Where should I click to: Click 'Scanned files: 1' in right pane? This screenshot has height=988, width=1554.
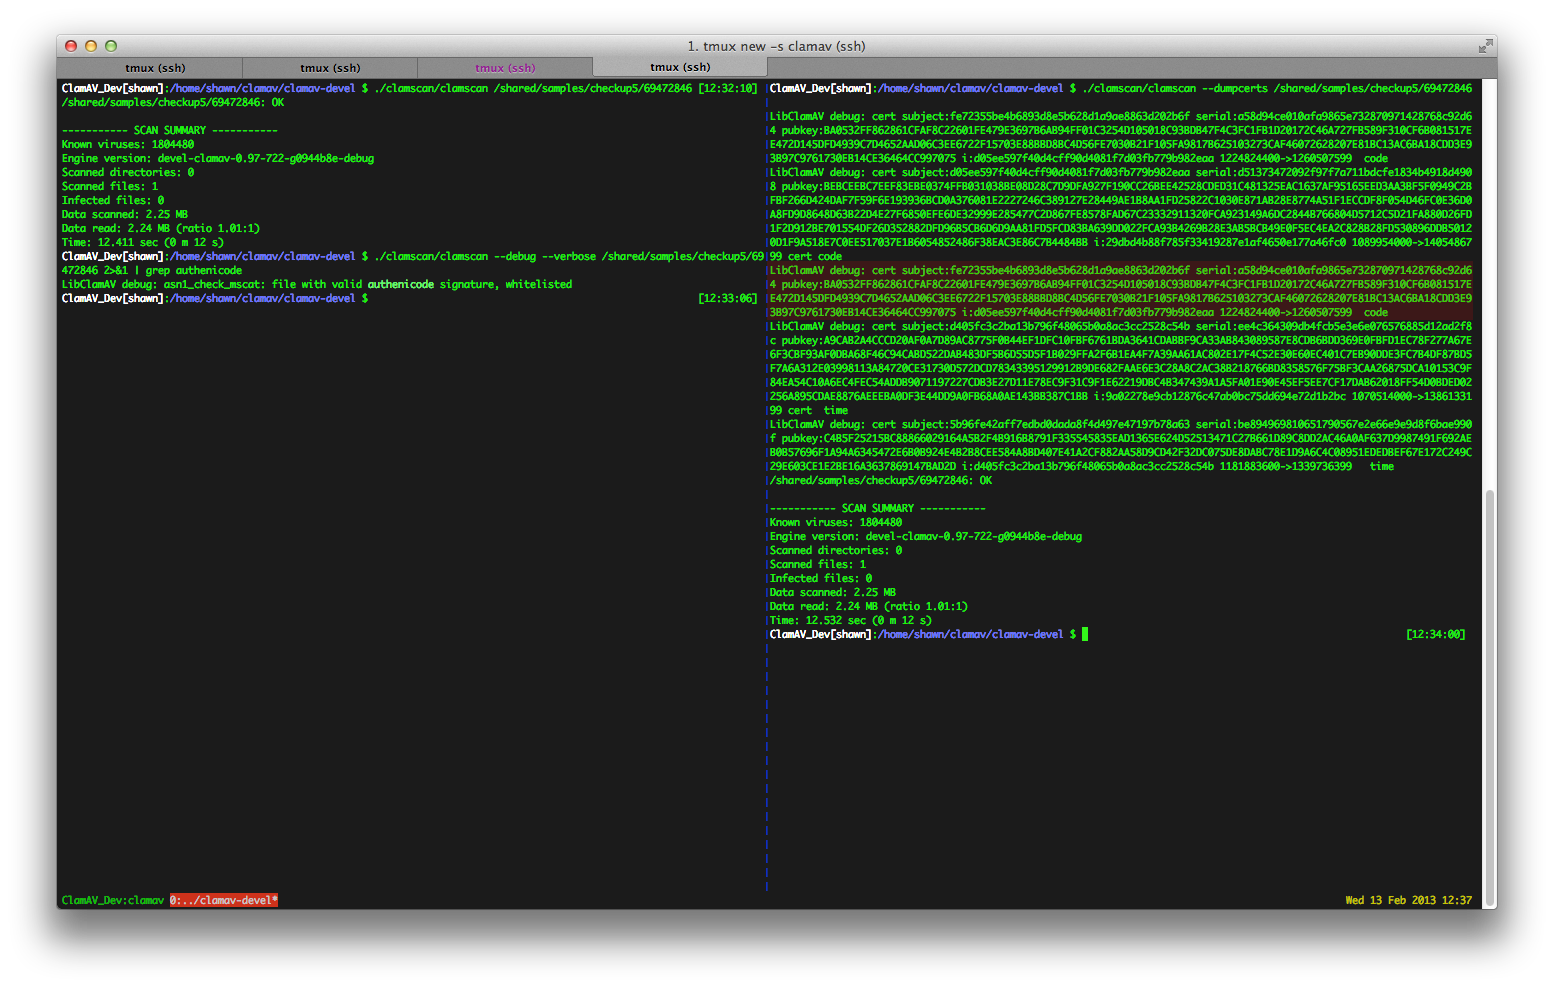point(818,564)
